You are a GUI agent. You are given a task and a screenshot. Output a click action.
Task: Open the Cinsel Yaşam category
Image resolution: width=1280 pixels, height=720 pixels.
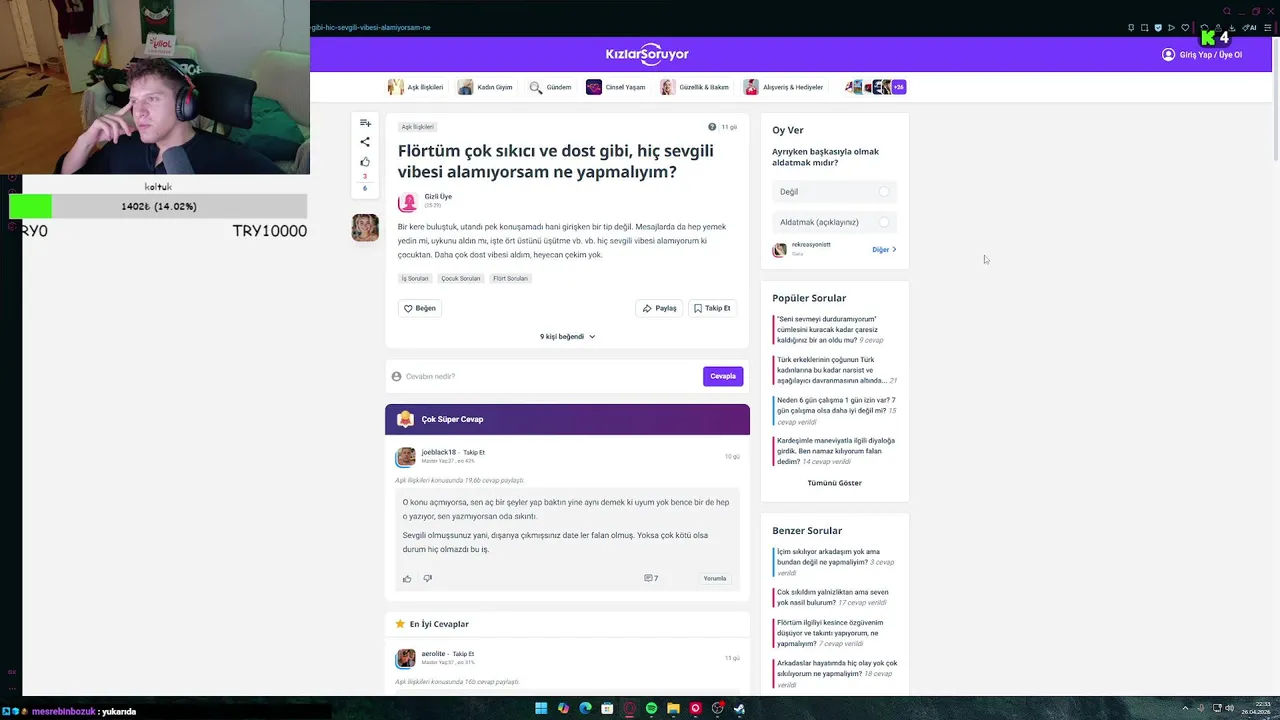click(x=615, y=87)
